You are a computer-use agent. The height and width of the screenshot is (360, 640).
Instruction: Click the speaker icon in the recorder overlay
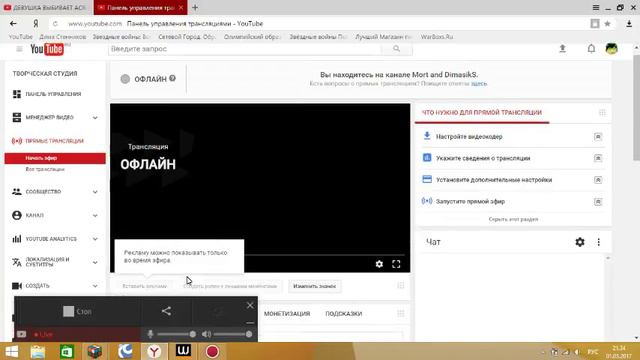(x=207, y=334)
